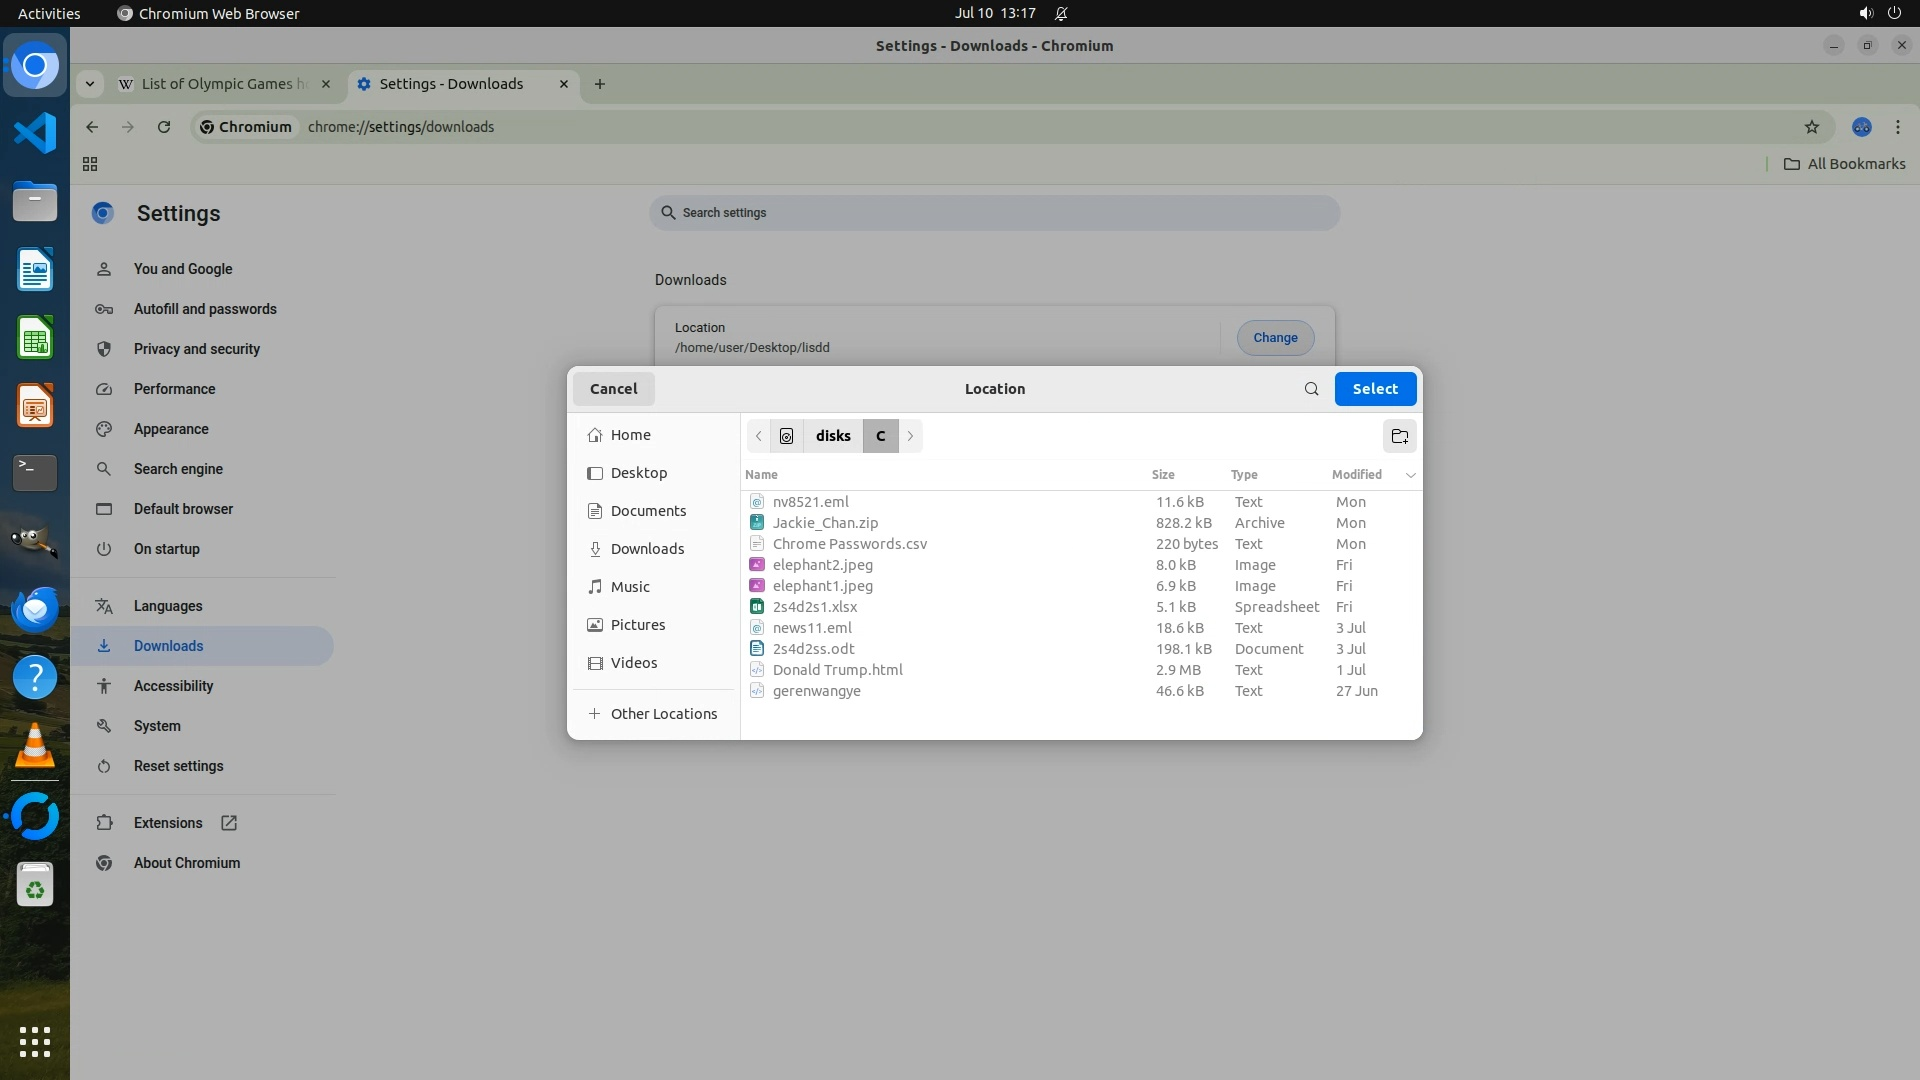Go forward in path bar chevron
The width and height of the screenshot is (1920, 1080).
(910, 436)
